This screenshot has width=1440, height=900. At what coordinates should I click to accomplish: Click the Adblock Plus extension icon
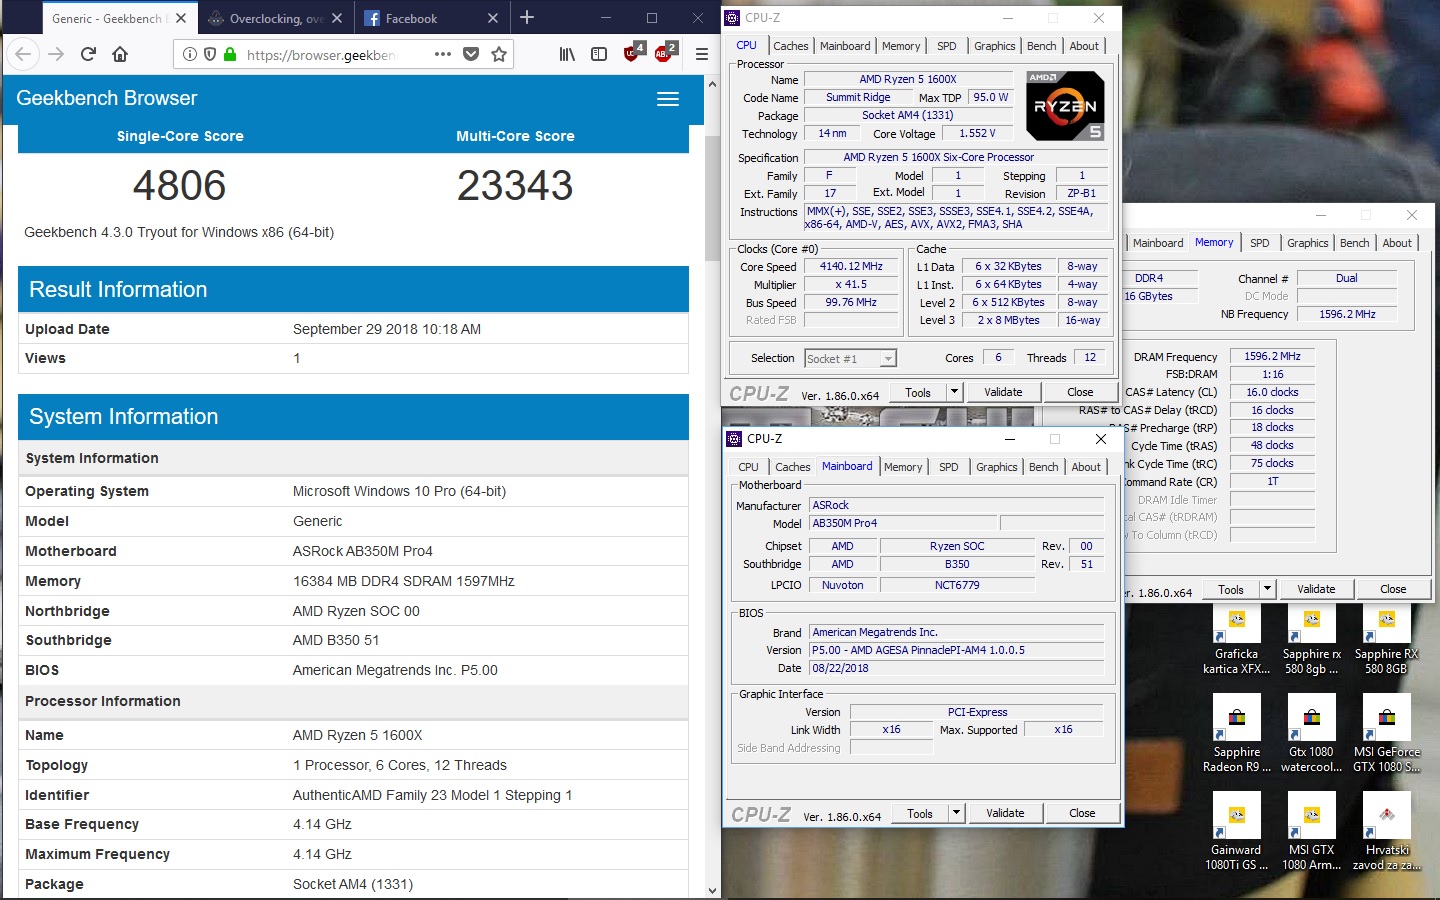click(x=665, y=53)
